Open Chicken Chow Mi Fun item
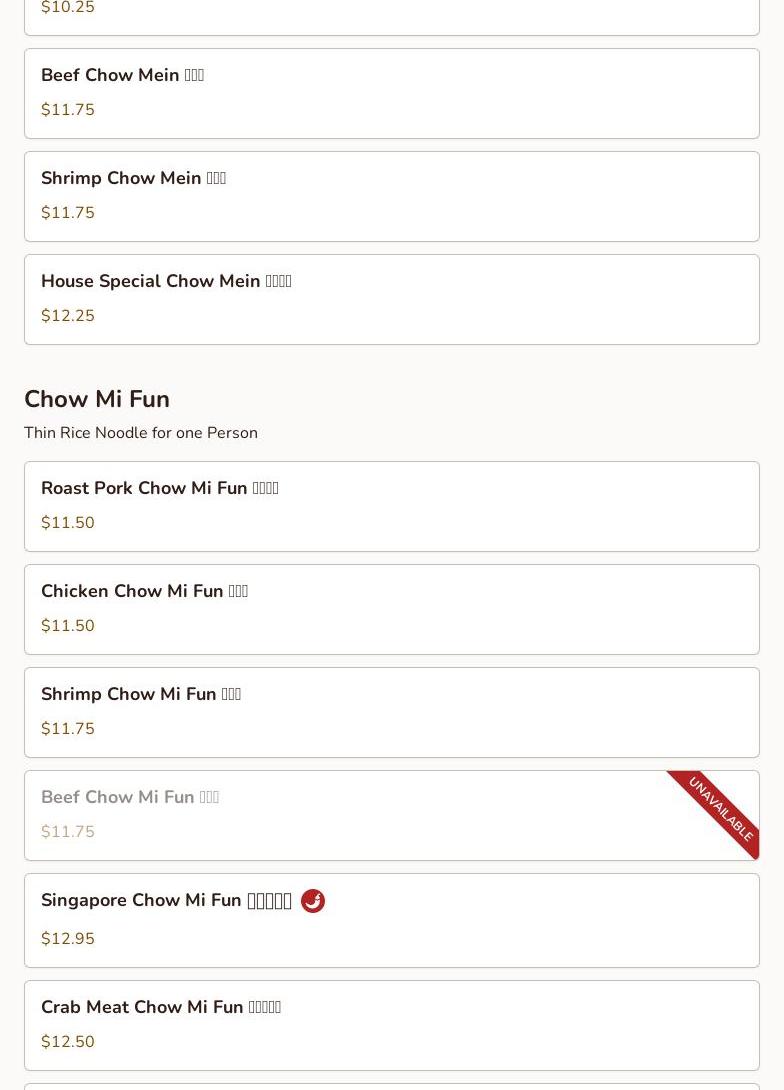The width and height of the screenshot is (784, 1090). pos(391,609)
